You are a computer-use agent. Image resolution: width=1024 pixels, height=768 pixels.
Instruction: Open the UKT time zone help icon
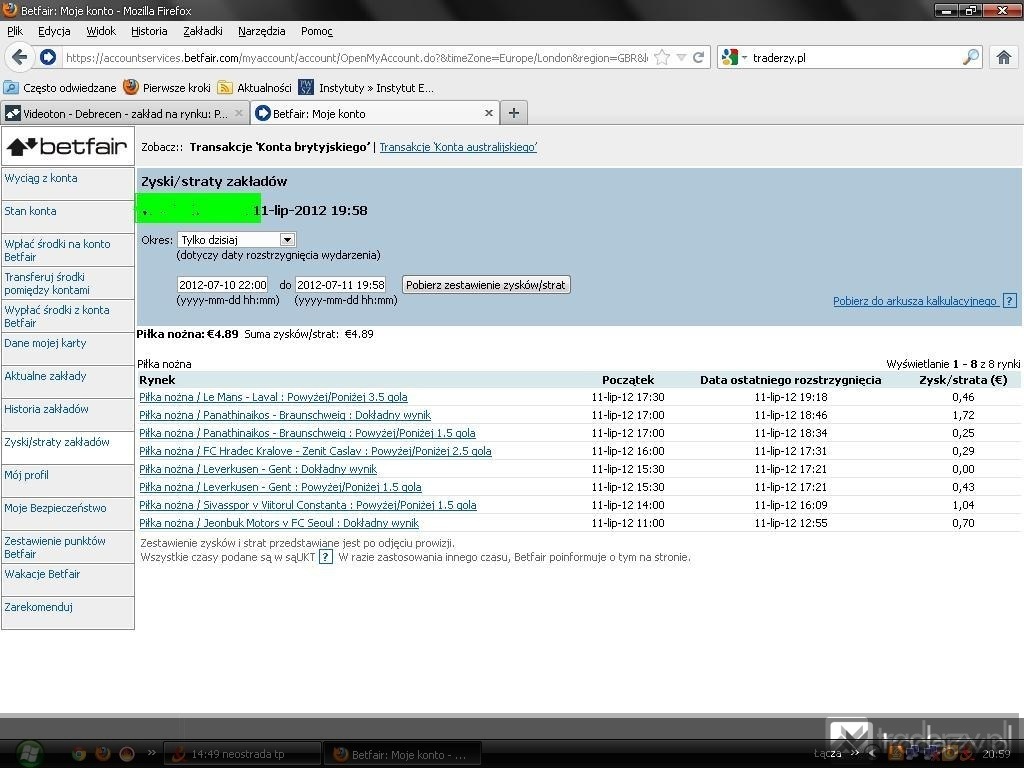326,557
